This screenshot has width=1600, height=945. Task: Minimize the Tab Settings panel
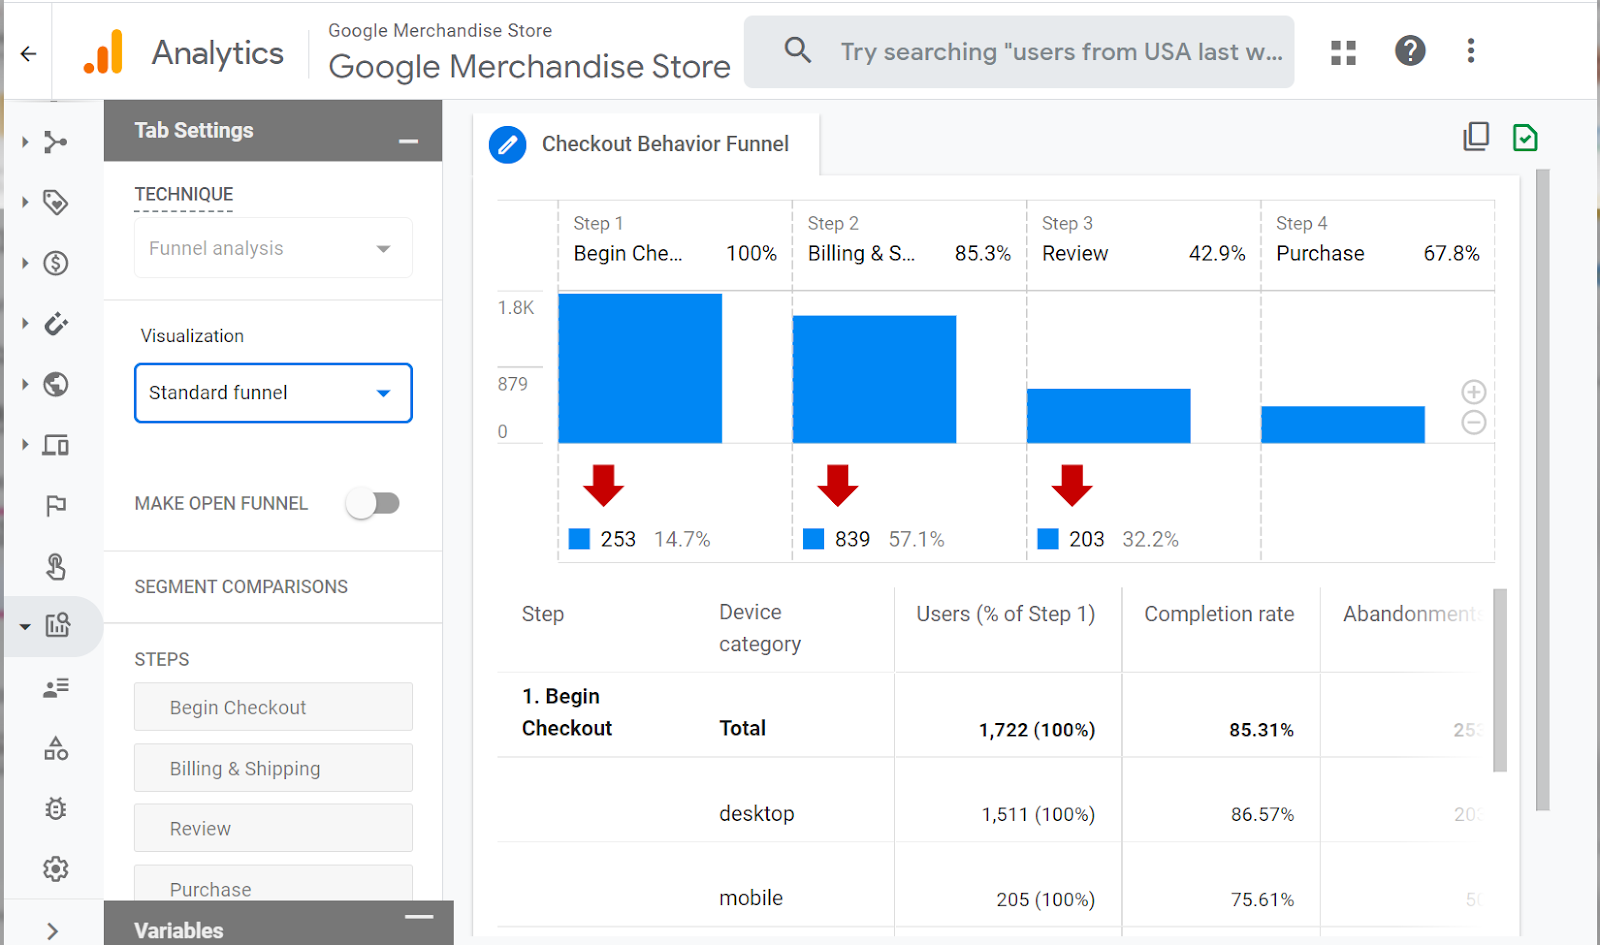(x=408, y=142)
